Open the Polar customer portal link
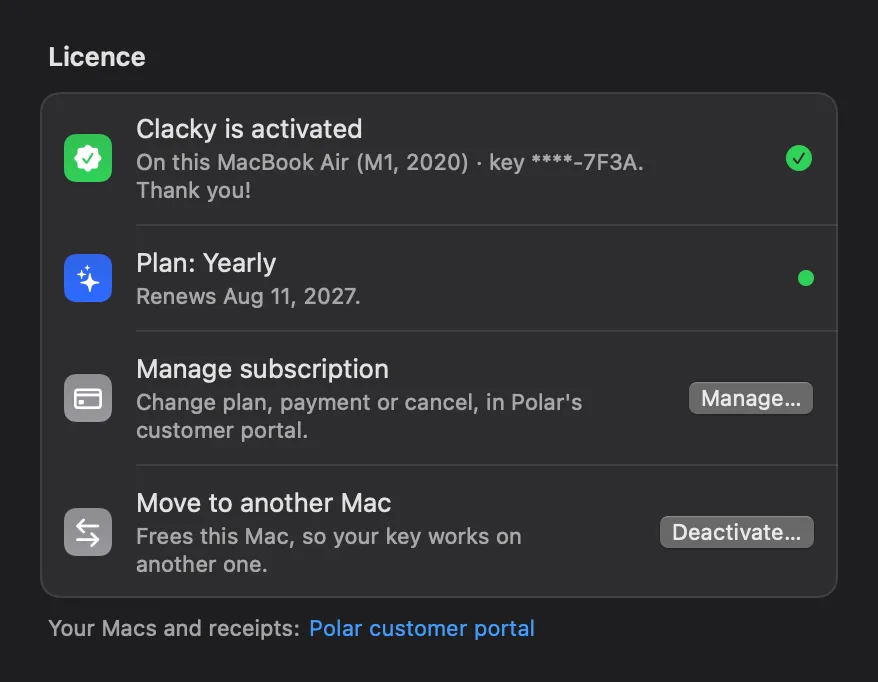The width and height of the screenshot is (878, 682). tap(422, 628)
